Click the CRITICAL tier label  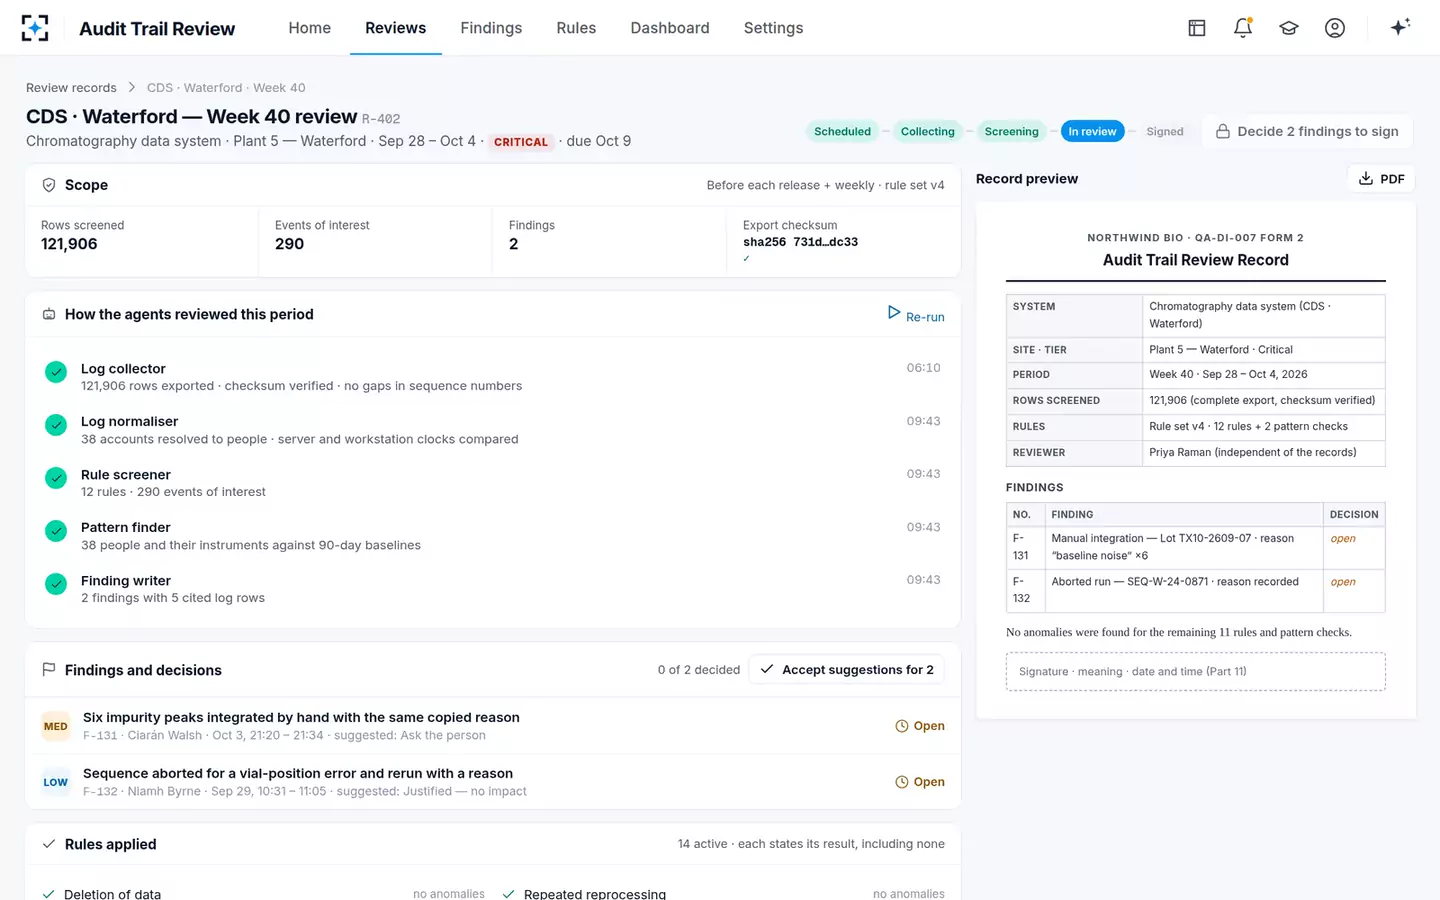point(521,142)
